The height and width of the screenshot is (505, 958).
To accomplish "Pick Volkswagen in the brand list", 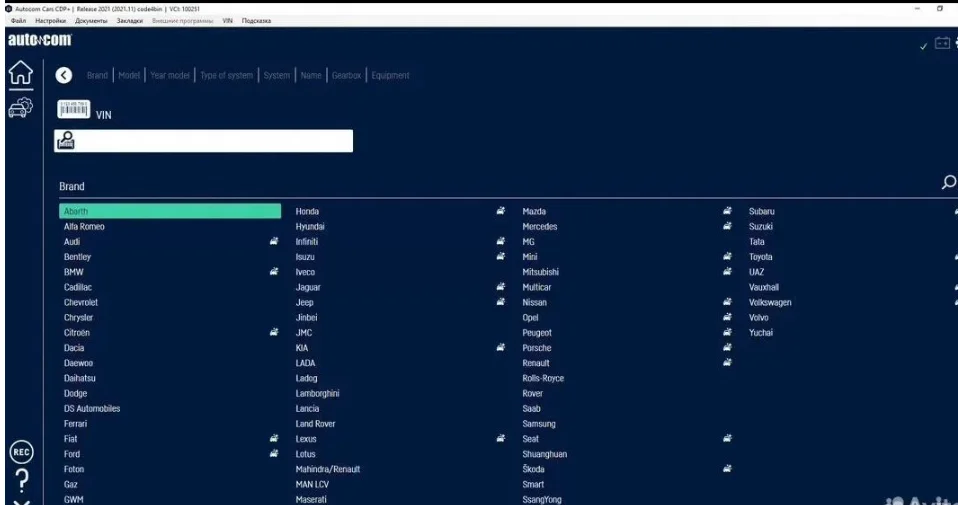I will point(770,302).
